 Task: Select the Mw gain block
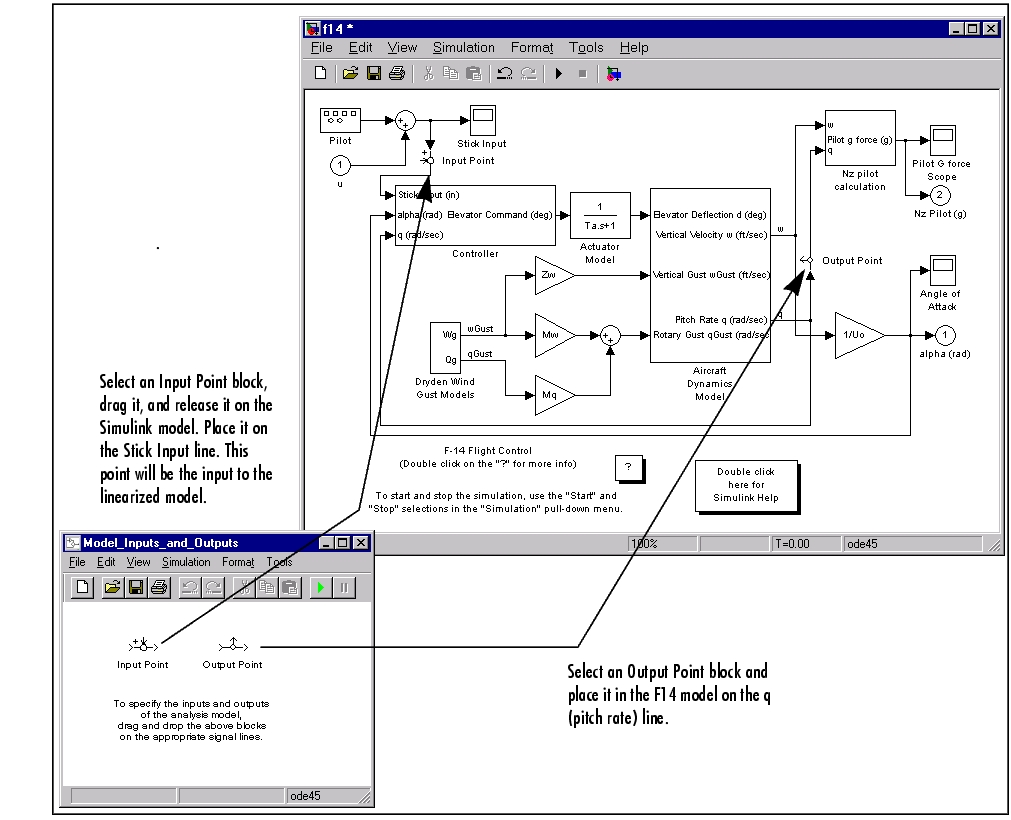pyautogui.click(x=555, y=335)
